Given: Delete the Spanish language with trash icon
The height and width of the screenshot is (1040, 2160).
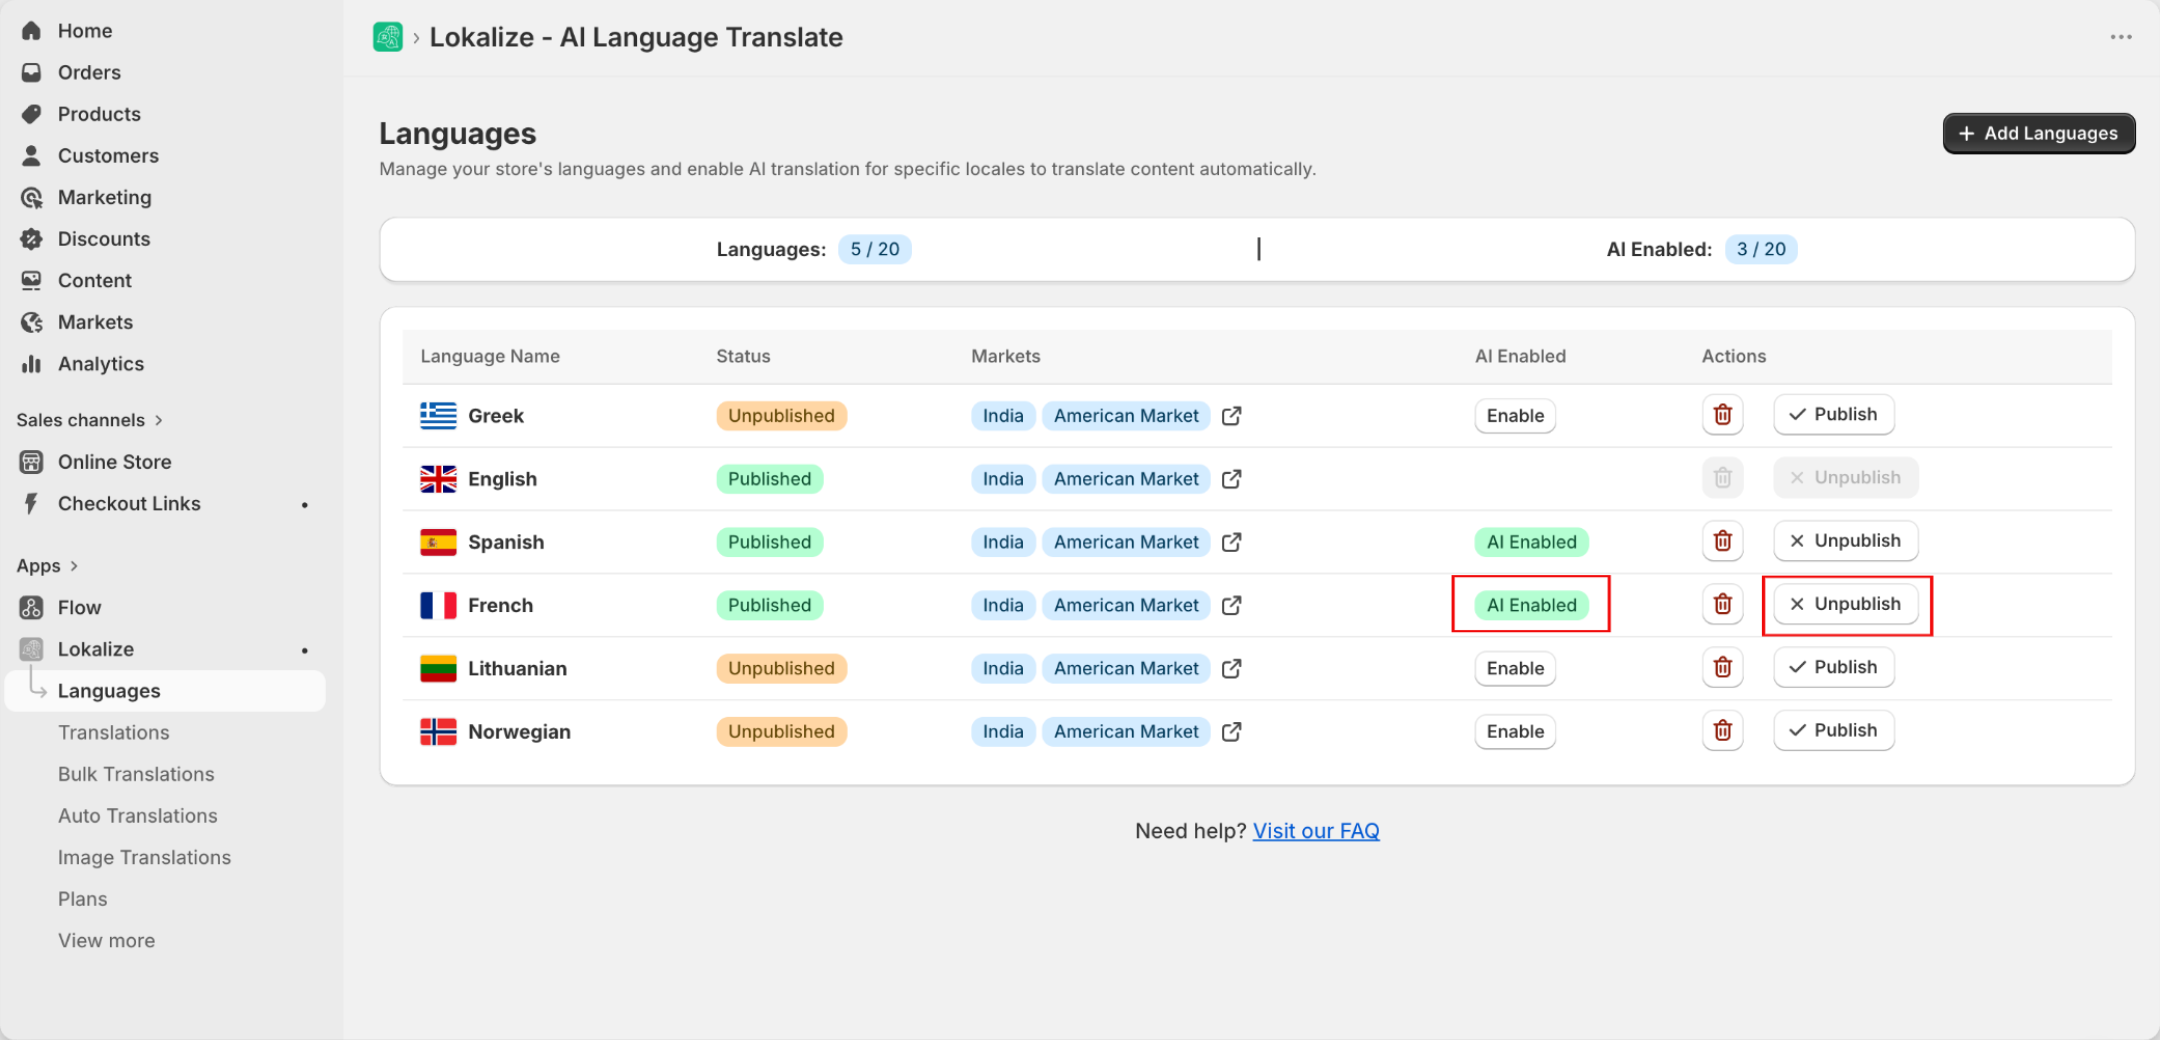Looking at the screenshot, I should tap(1722, 541).
